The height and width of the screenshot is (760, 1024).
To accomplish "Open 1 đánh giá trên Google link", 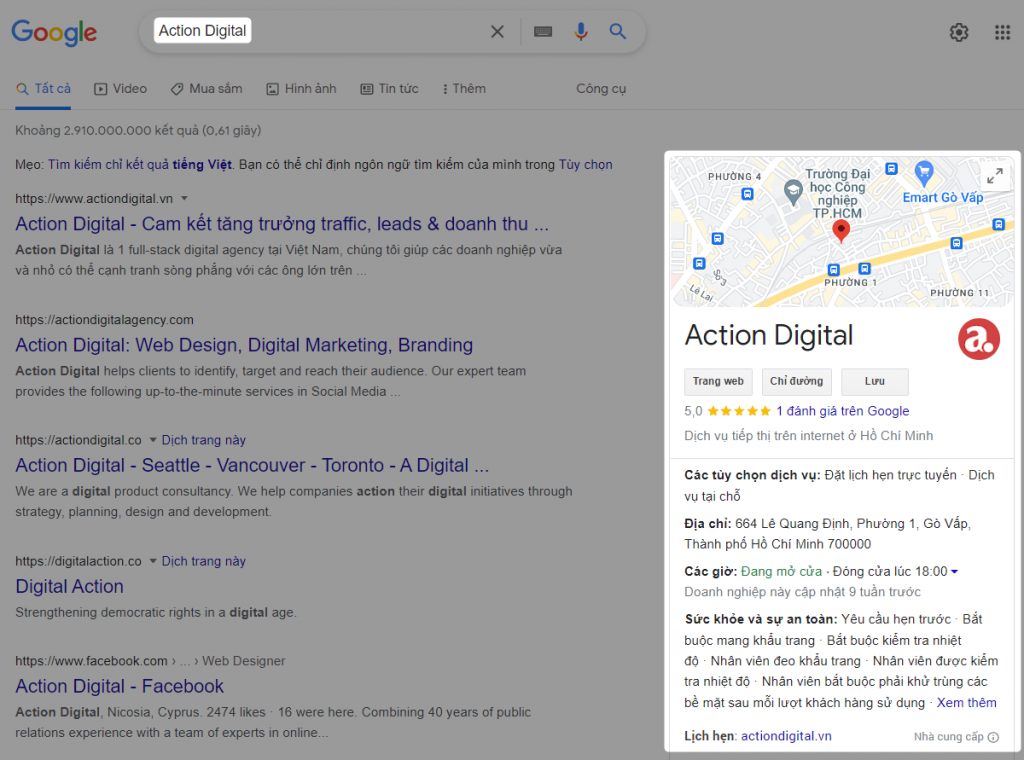I will click(842, 411).
